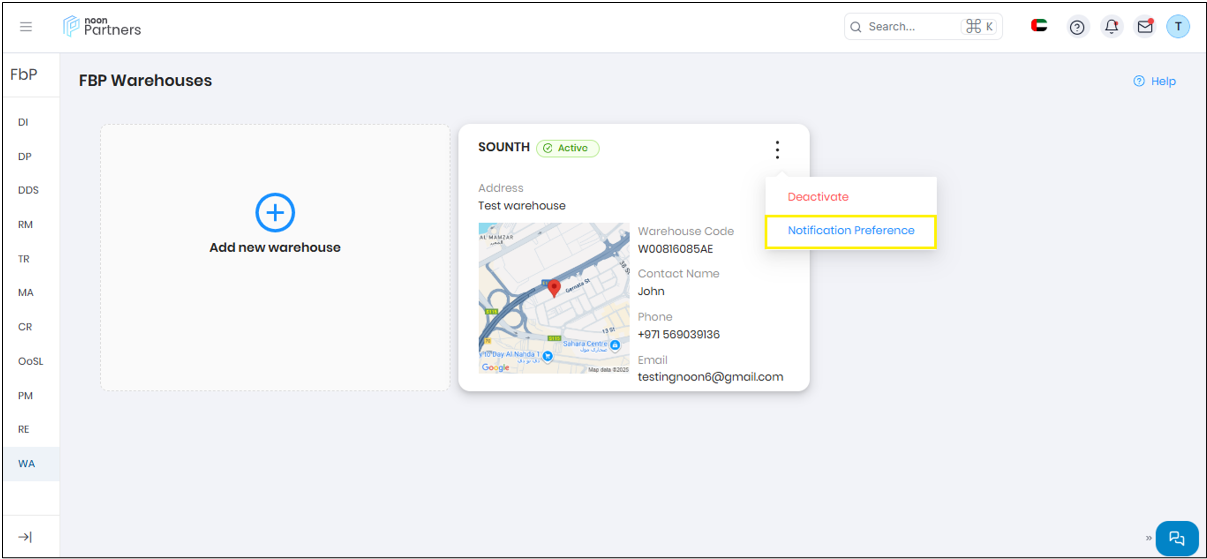Expand the sidebar with arrow icon
Image resolution: width=1207 pixels, height=559 pixels.
point(25,537)
